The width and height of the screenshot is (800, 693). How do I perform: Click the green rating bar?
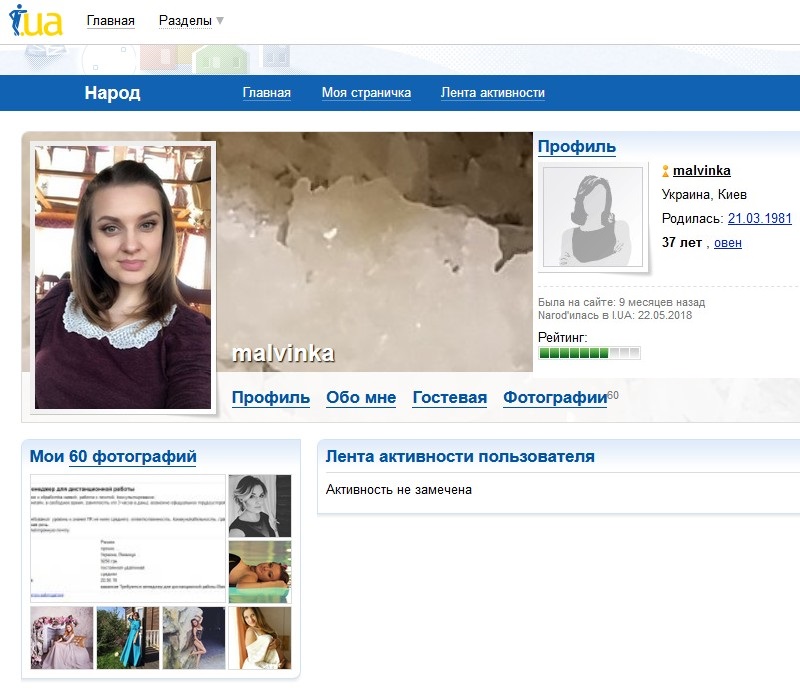click(589, 353)
